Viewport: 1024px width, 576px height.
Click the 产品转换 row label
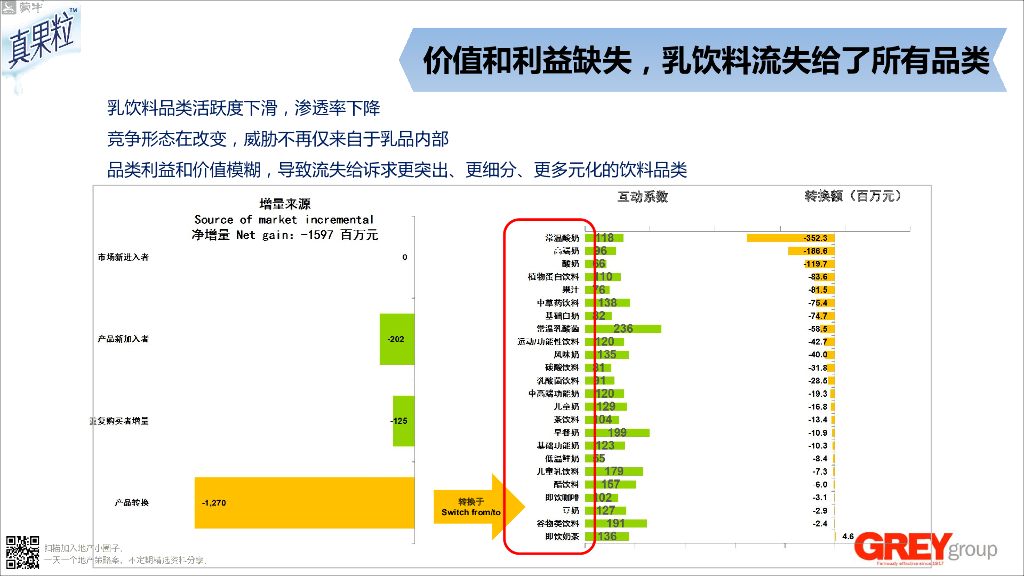(x=132, y=503)
